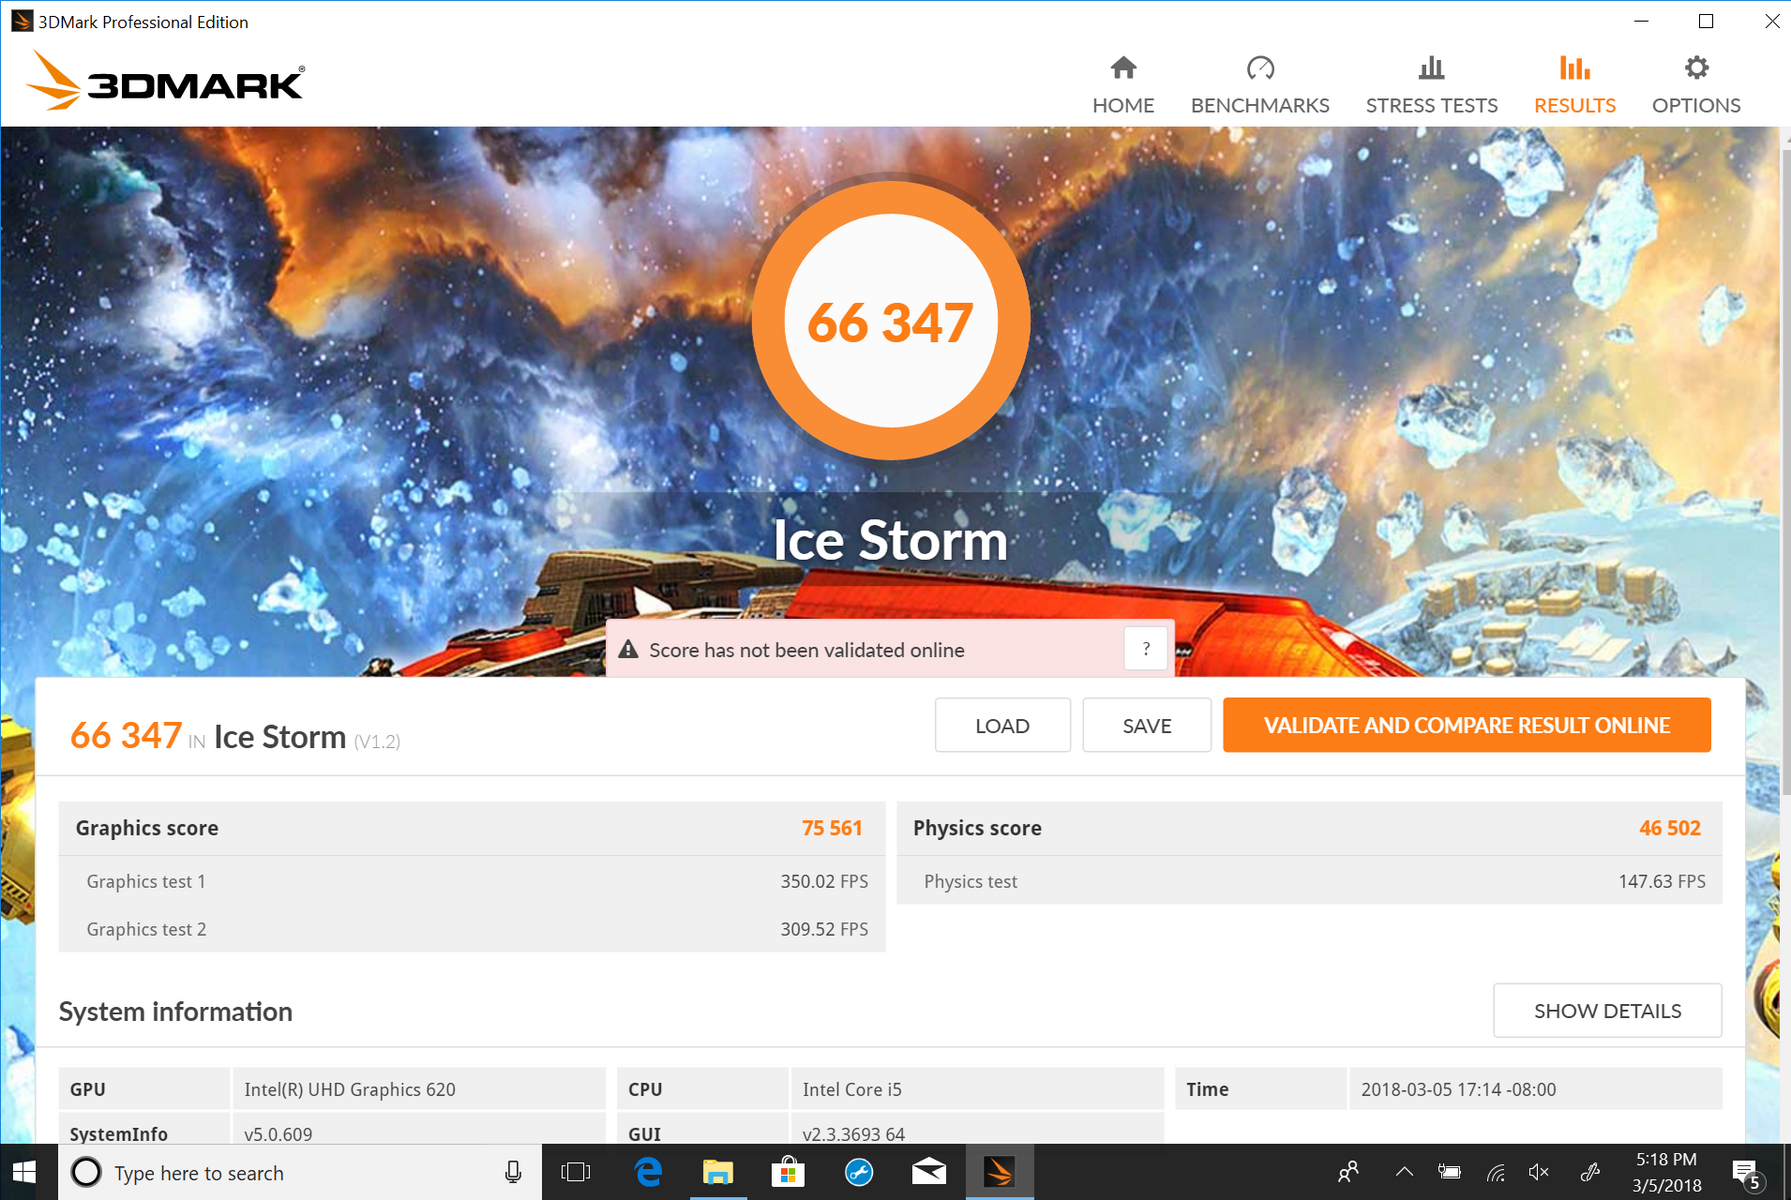Open the network Wi-Fi icon
1791x1200 pixels.
tap(1496, 1172)
